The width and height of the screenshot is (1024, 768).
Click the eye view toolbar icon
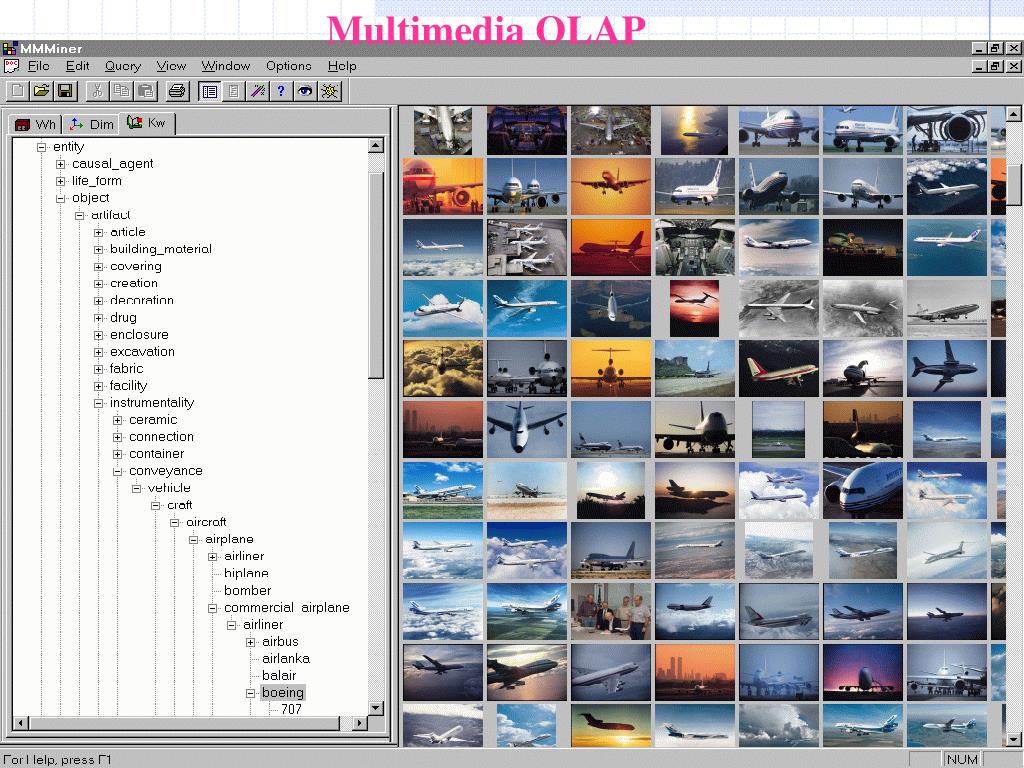pyautogui.click(x=305, y=91)
